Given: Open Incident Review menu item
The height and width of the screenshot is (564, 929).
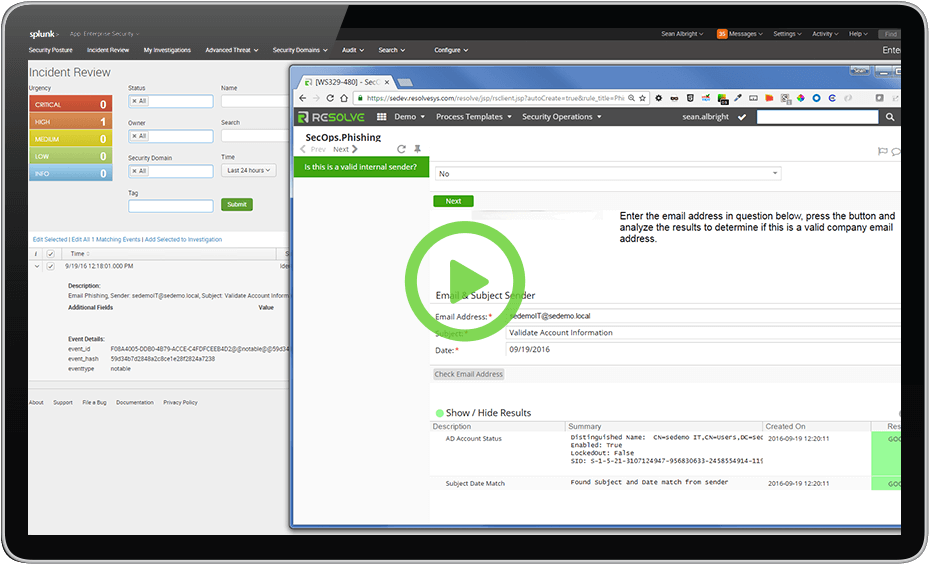Looking at the screenshot, I should pyautogui.click(x=108, y=50).
